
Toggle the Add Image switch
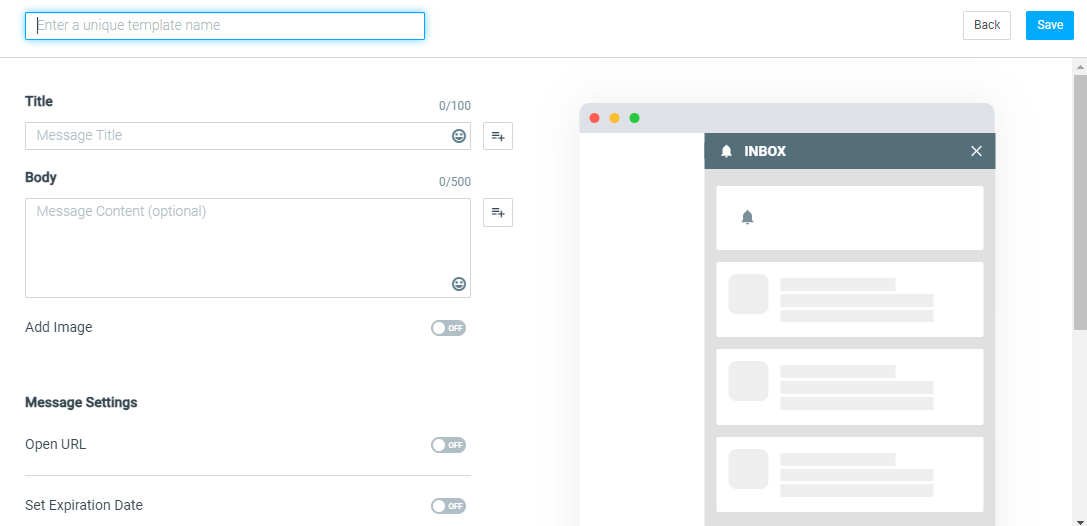(449, 328)
